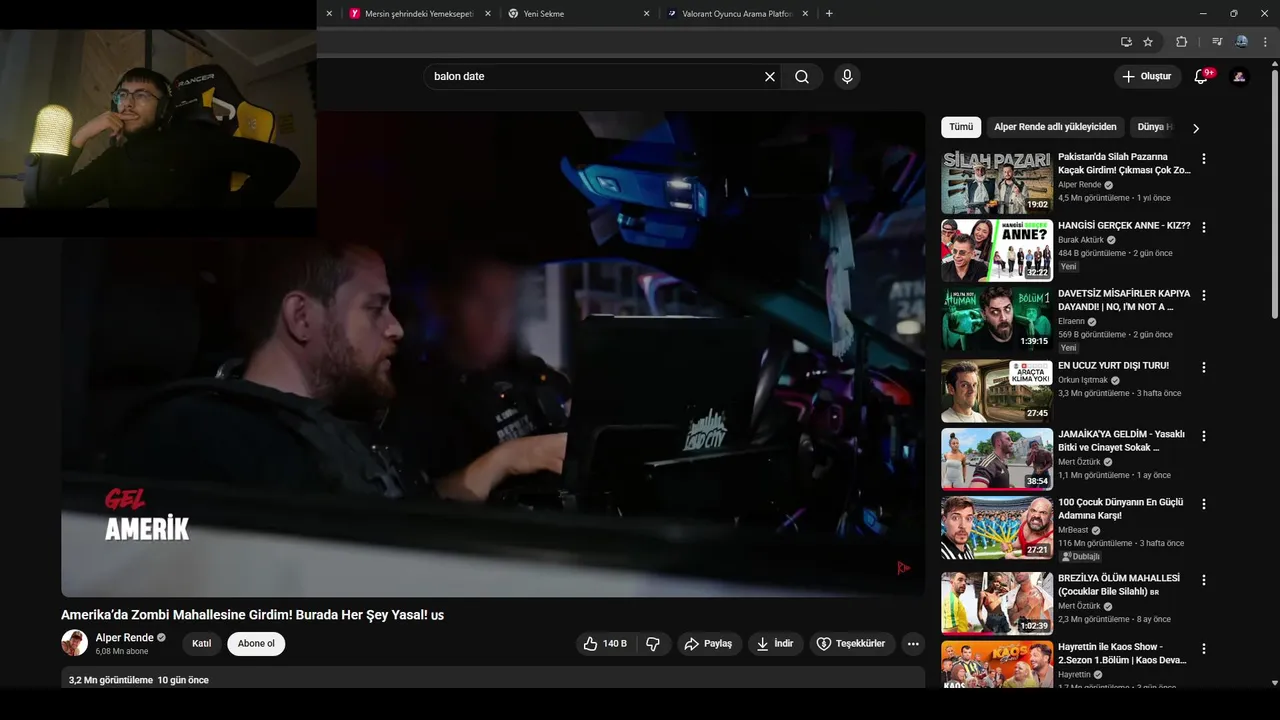Open Alper Rende channel name link
This screenshot has height=720, width=1280.
tap(125, 638)
